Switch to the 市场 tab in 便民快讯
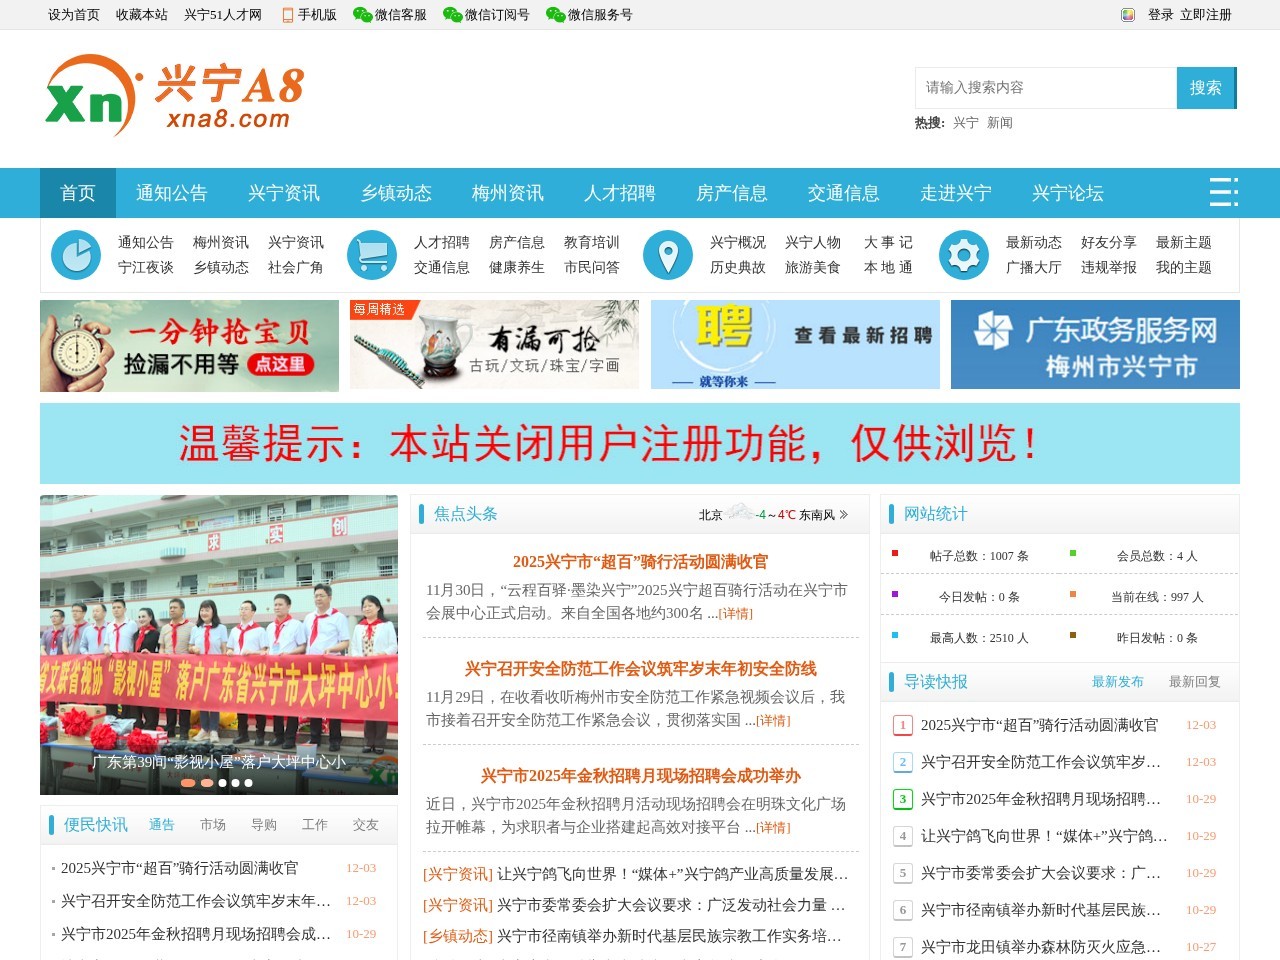Screen dimensions: 1280x960 (212, 825)
